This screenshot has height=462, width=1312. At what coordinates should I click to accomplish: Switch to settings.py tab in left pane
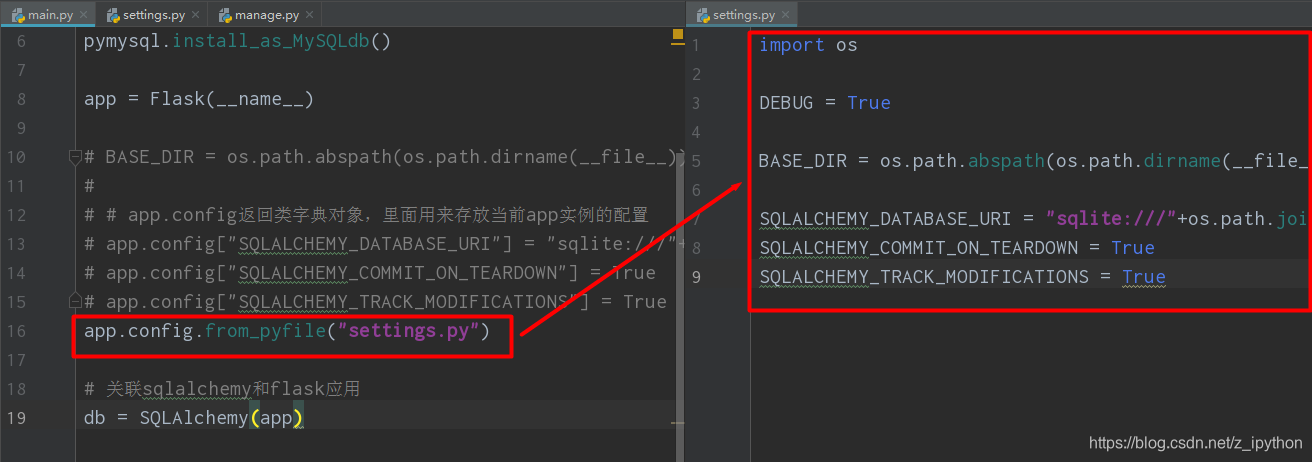pos(151,15)
